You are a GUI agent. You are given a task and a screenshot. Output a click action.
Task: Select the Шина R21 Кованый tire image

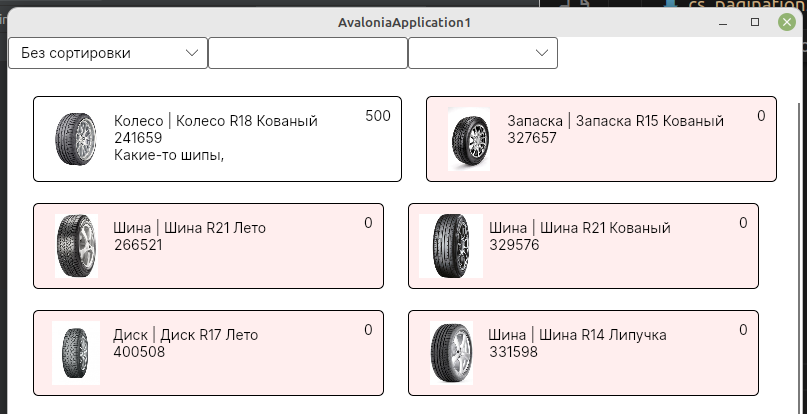point(452,245)
